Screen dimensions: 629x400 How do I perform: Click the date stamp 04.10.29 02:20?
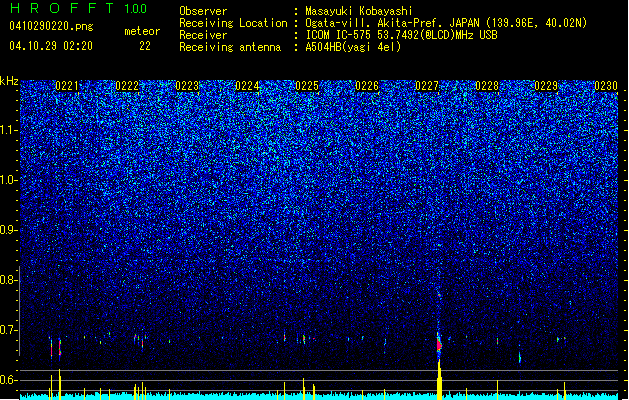tap(51, 46)
